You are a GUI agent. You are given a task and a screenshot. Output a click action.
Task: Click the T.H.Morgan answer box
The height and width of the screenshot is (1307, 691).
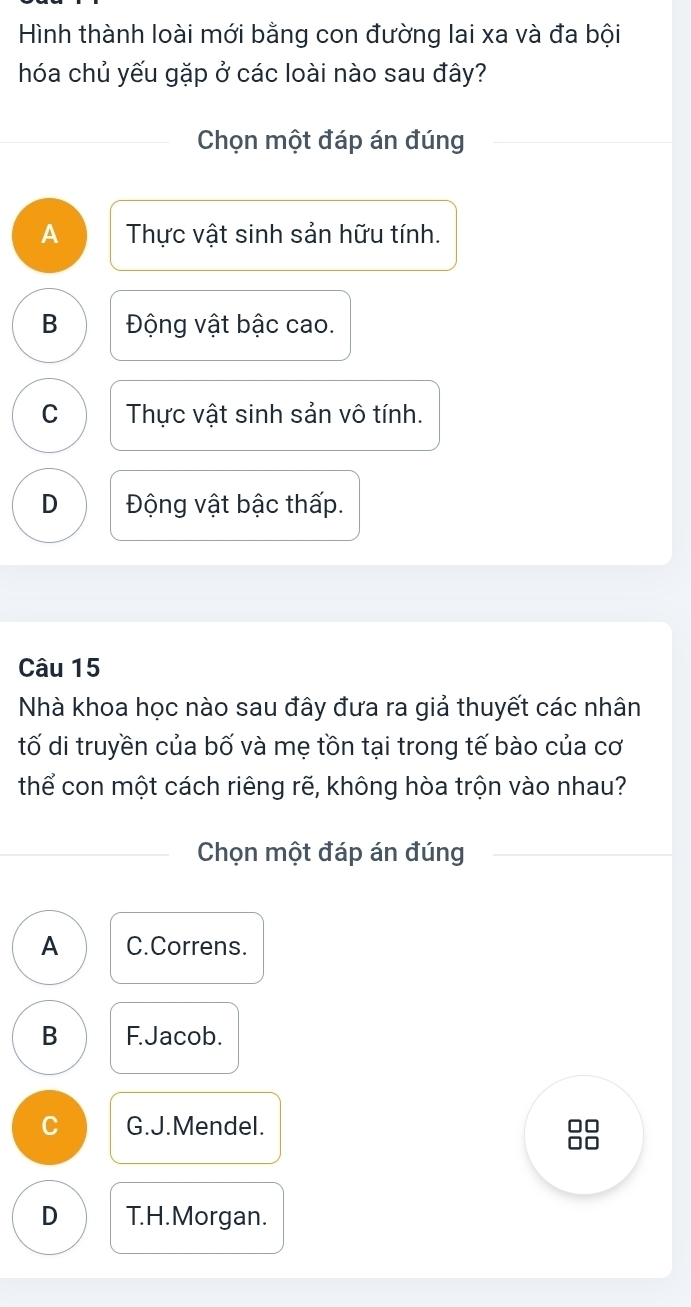[197, 1217]
